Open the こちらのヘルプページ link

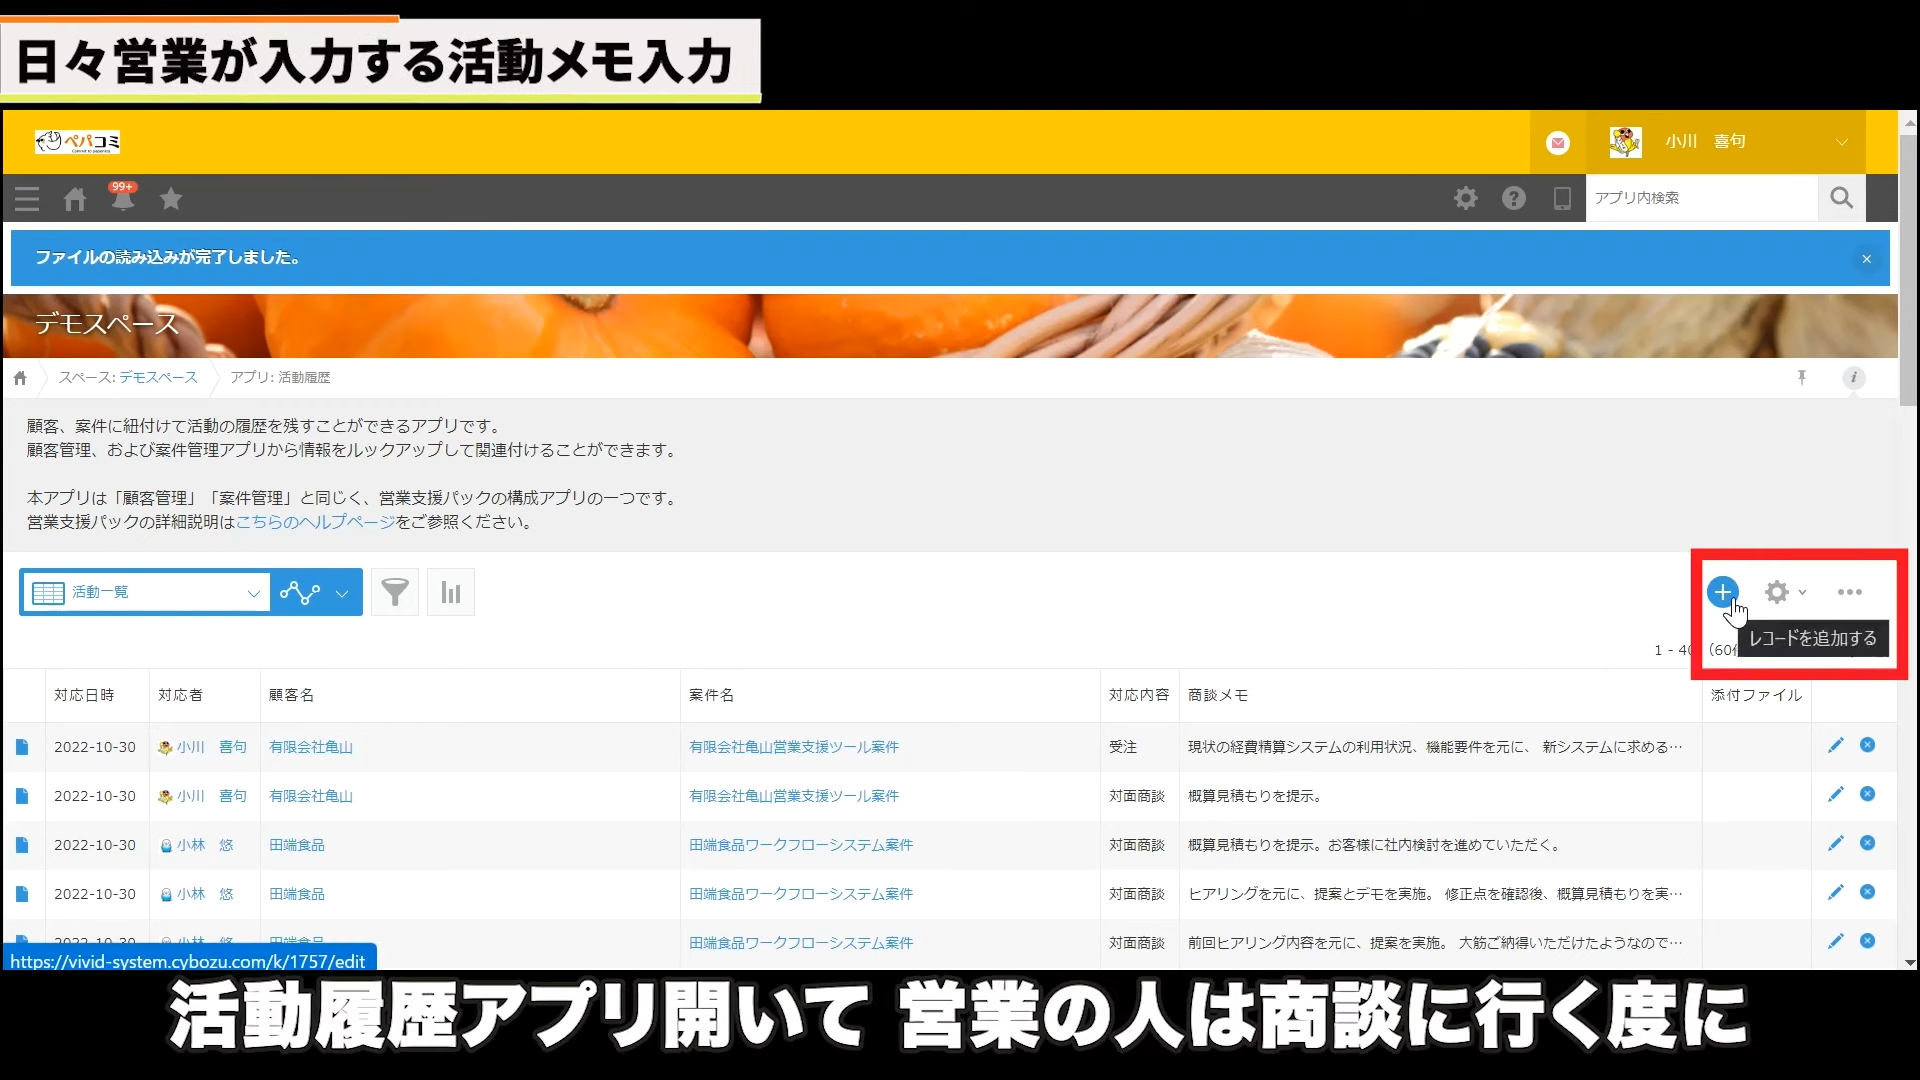(315, 522)
